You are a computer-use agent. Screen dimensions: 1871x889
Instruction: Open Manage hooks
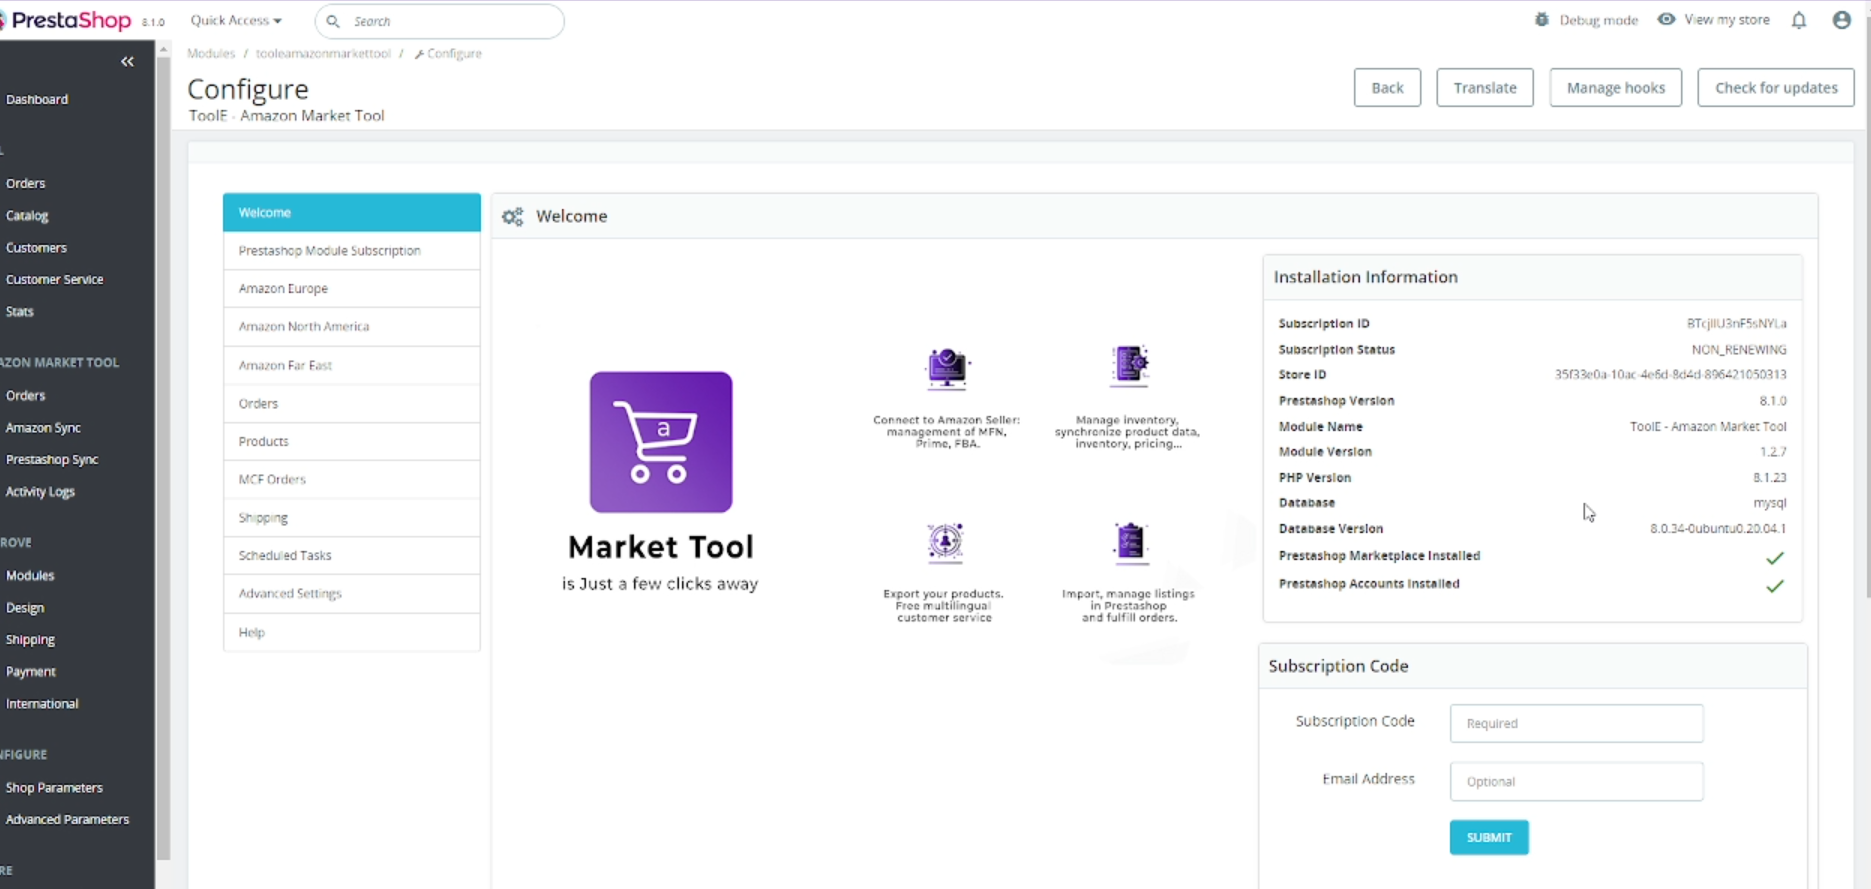pos(1616,88)
